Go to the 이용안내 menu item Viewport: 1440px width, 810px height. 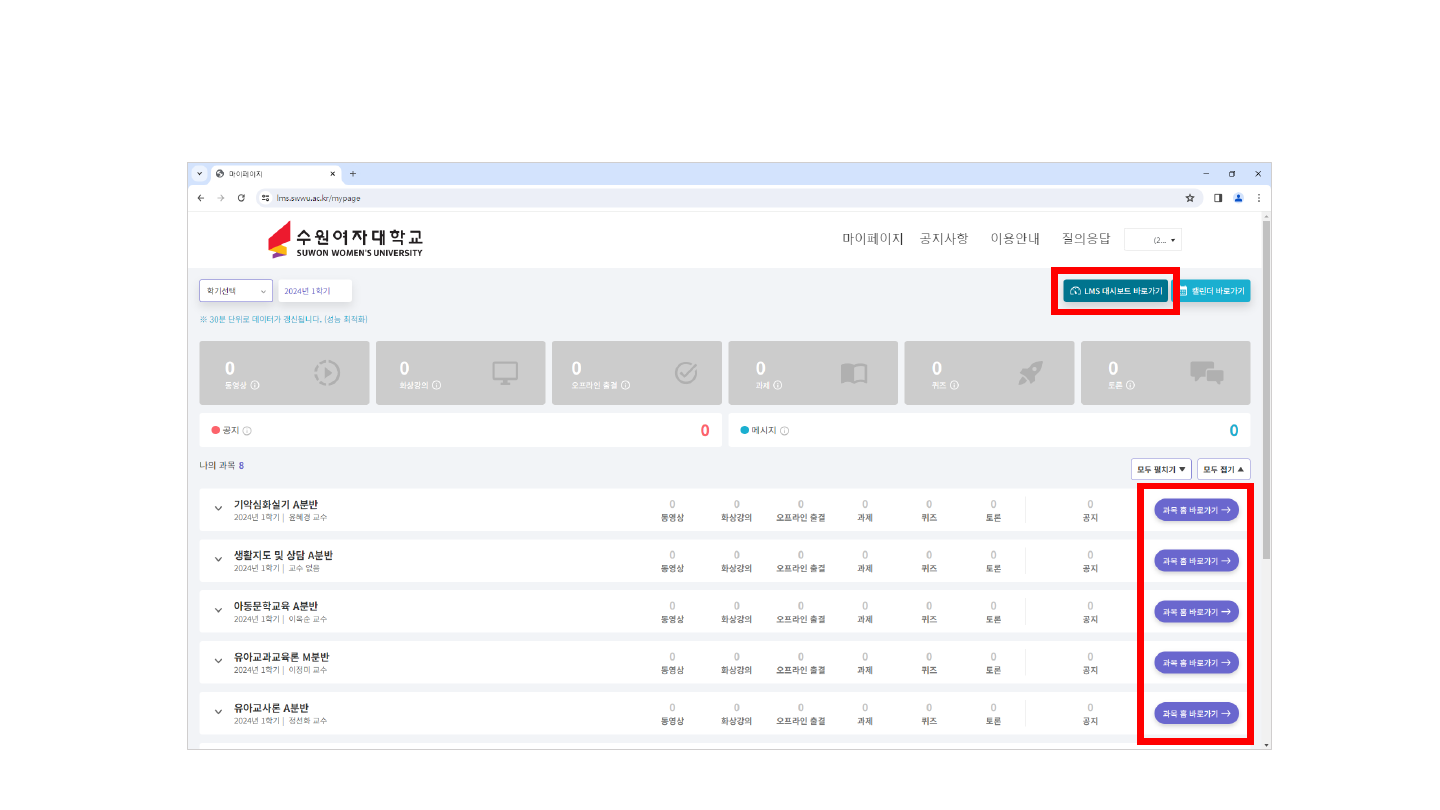point(1015,239)
